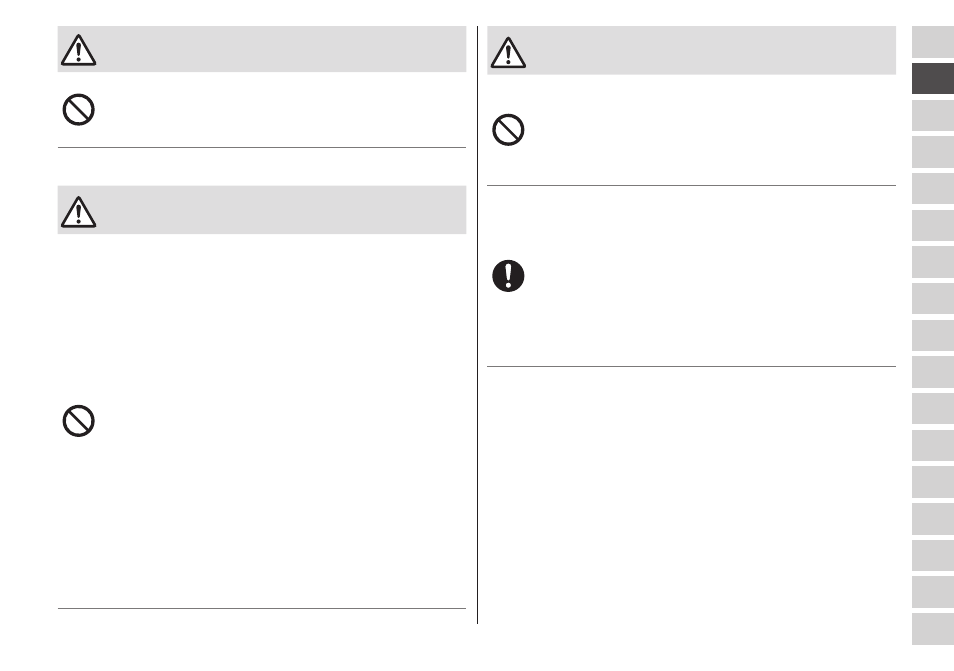This screenshot has width=954, height=671.
Task: Select the prohibition symbol in the right column
Action: point(508,130)
